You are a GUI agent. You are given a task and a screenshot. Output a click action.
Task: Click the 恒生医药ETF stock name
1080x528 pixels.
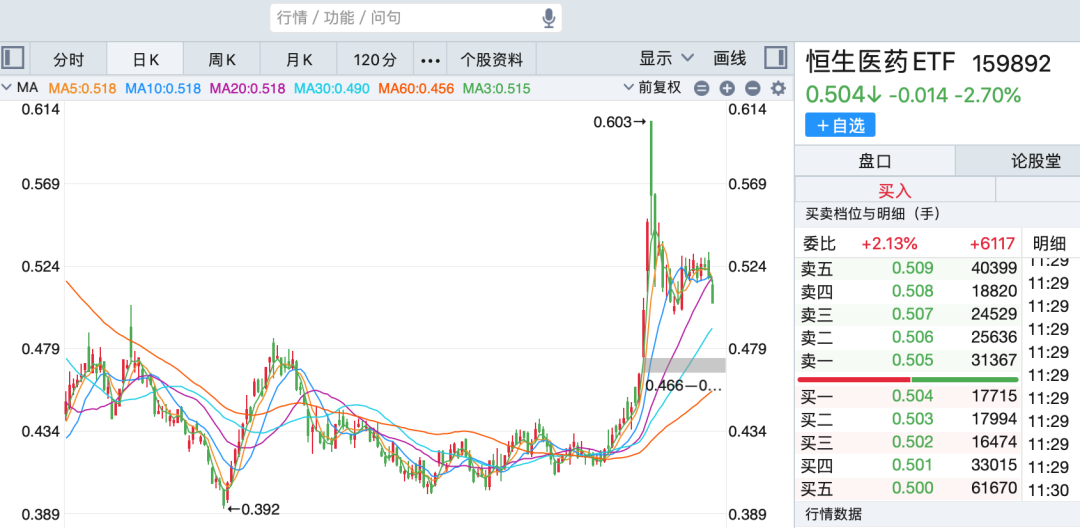881,63
